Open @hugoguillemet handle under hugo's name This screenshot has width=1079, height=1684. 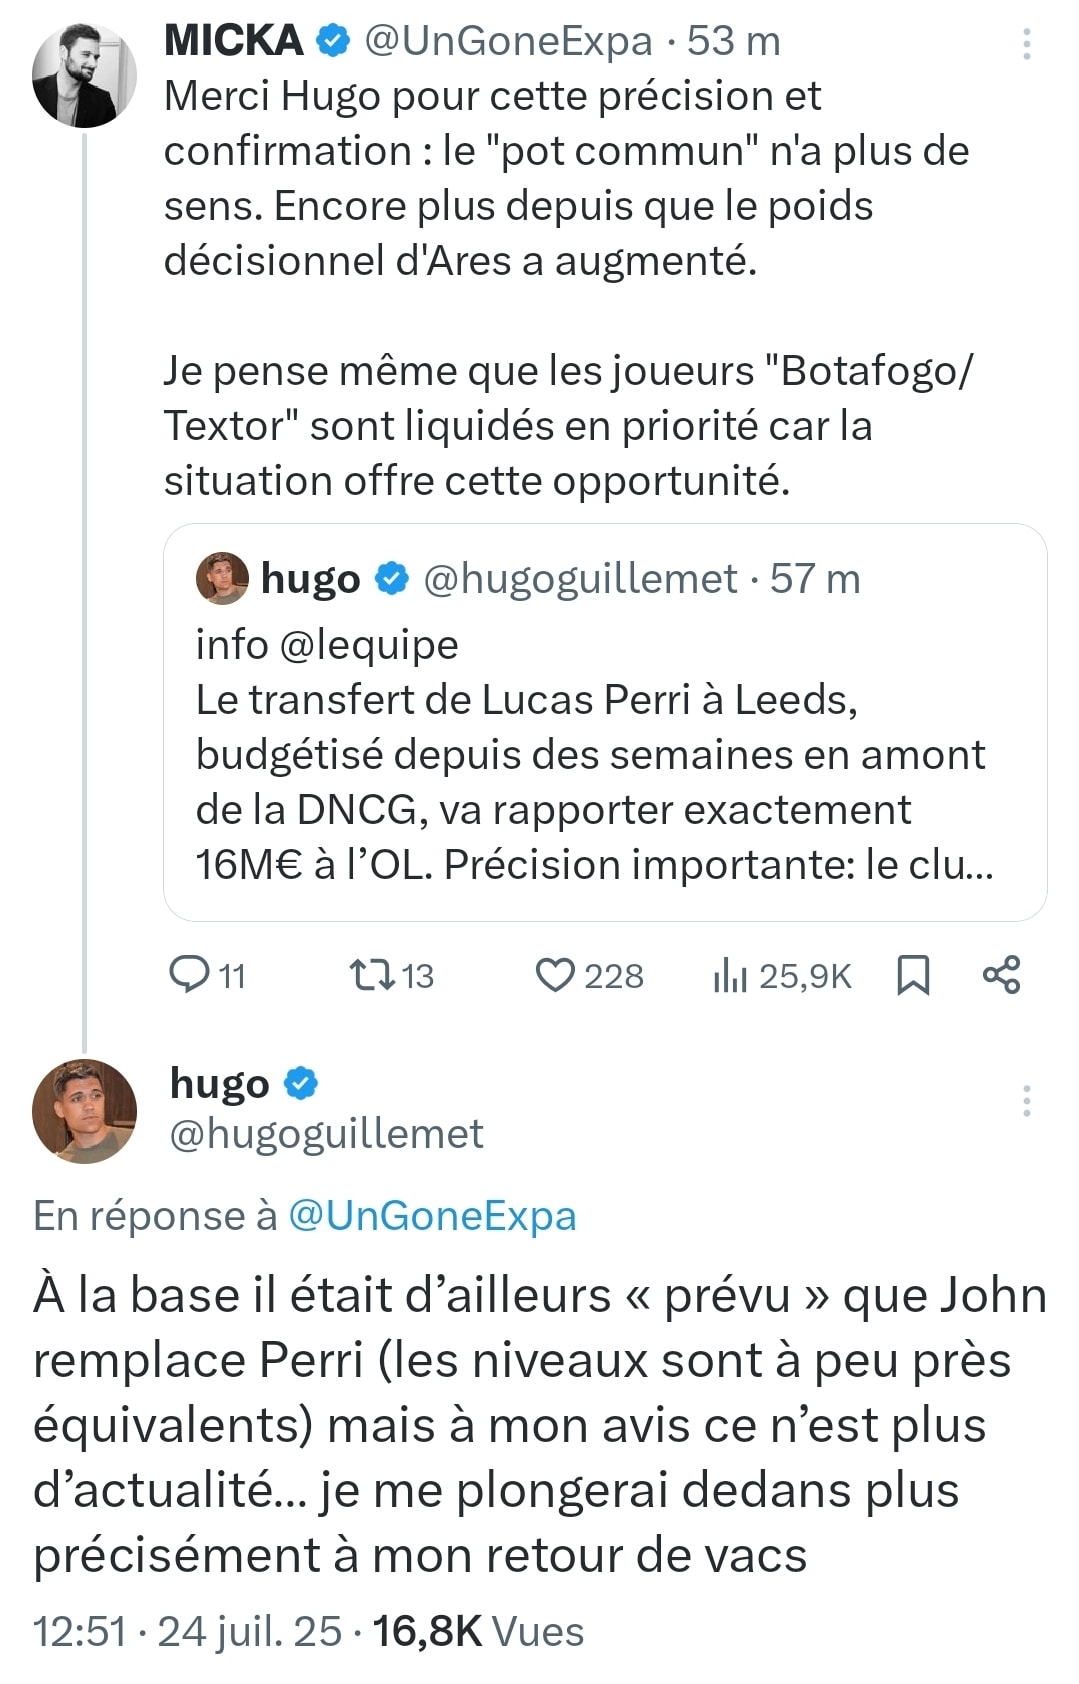pyautogui.click(x=326, y=1134)
